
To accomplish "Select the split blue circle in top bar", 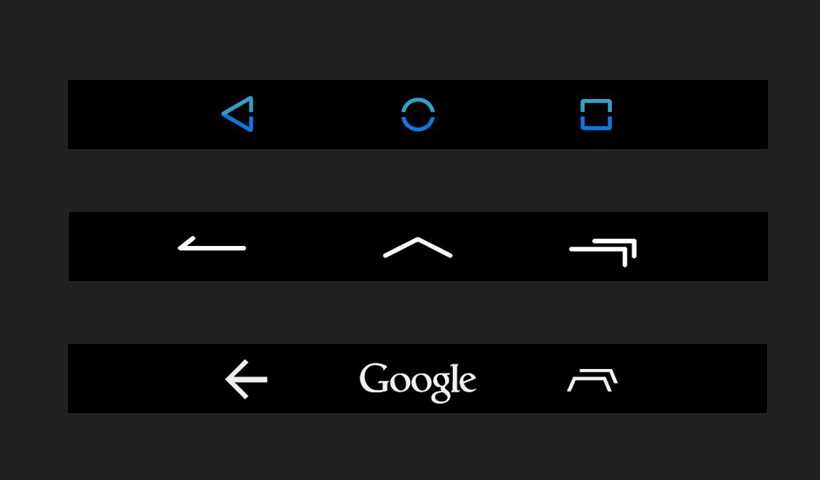I will (x=418, y=115).
